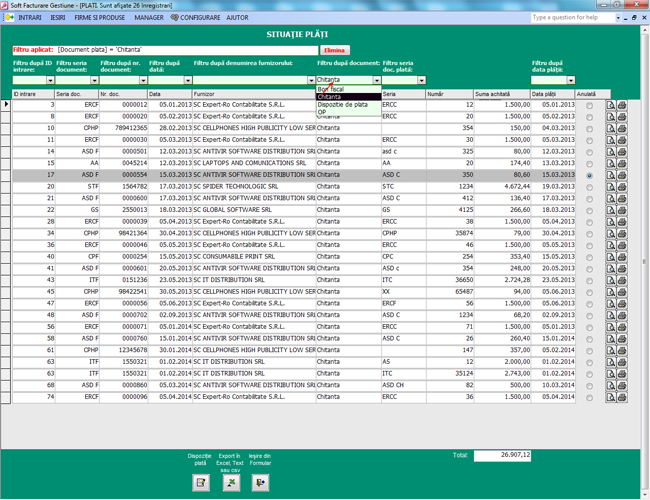Select the record selector for ID intrare 3
650x500 pixels.
coord(6,105)
